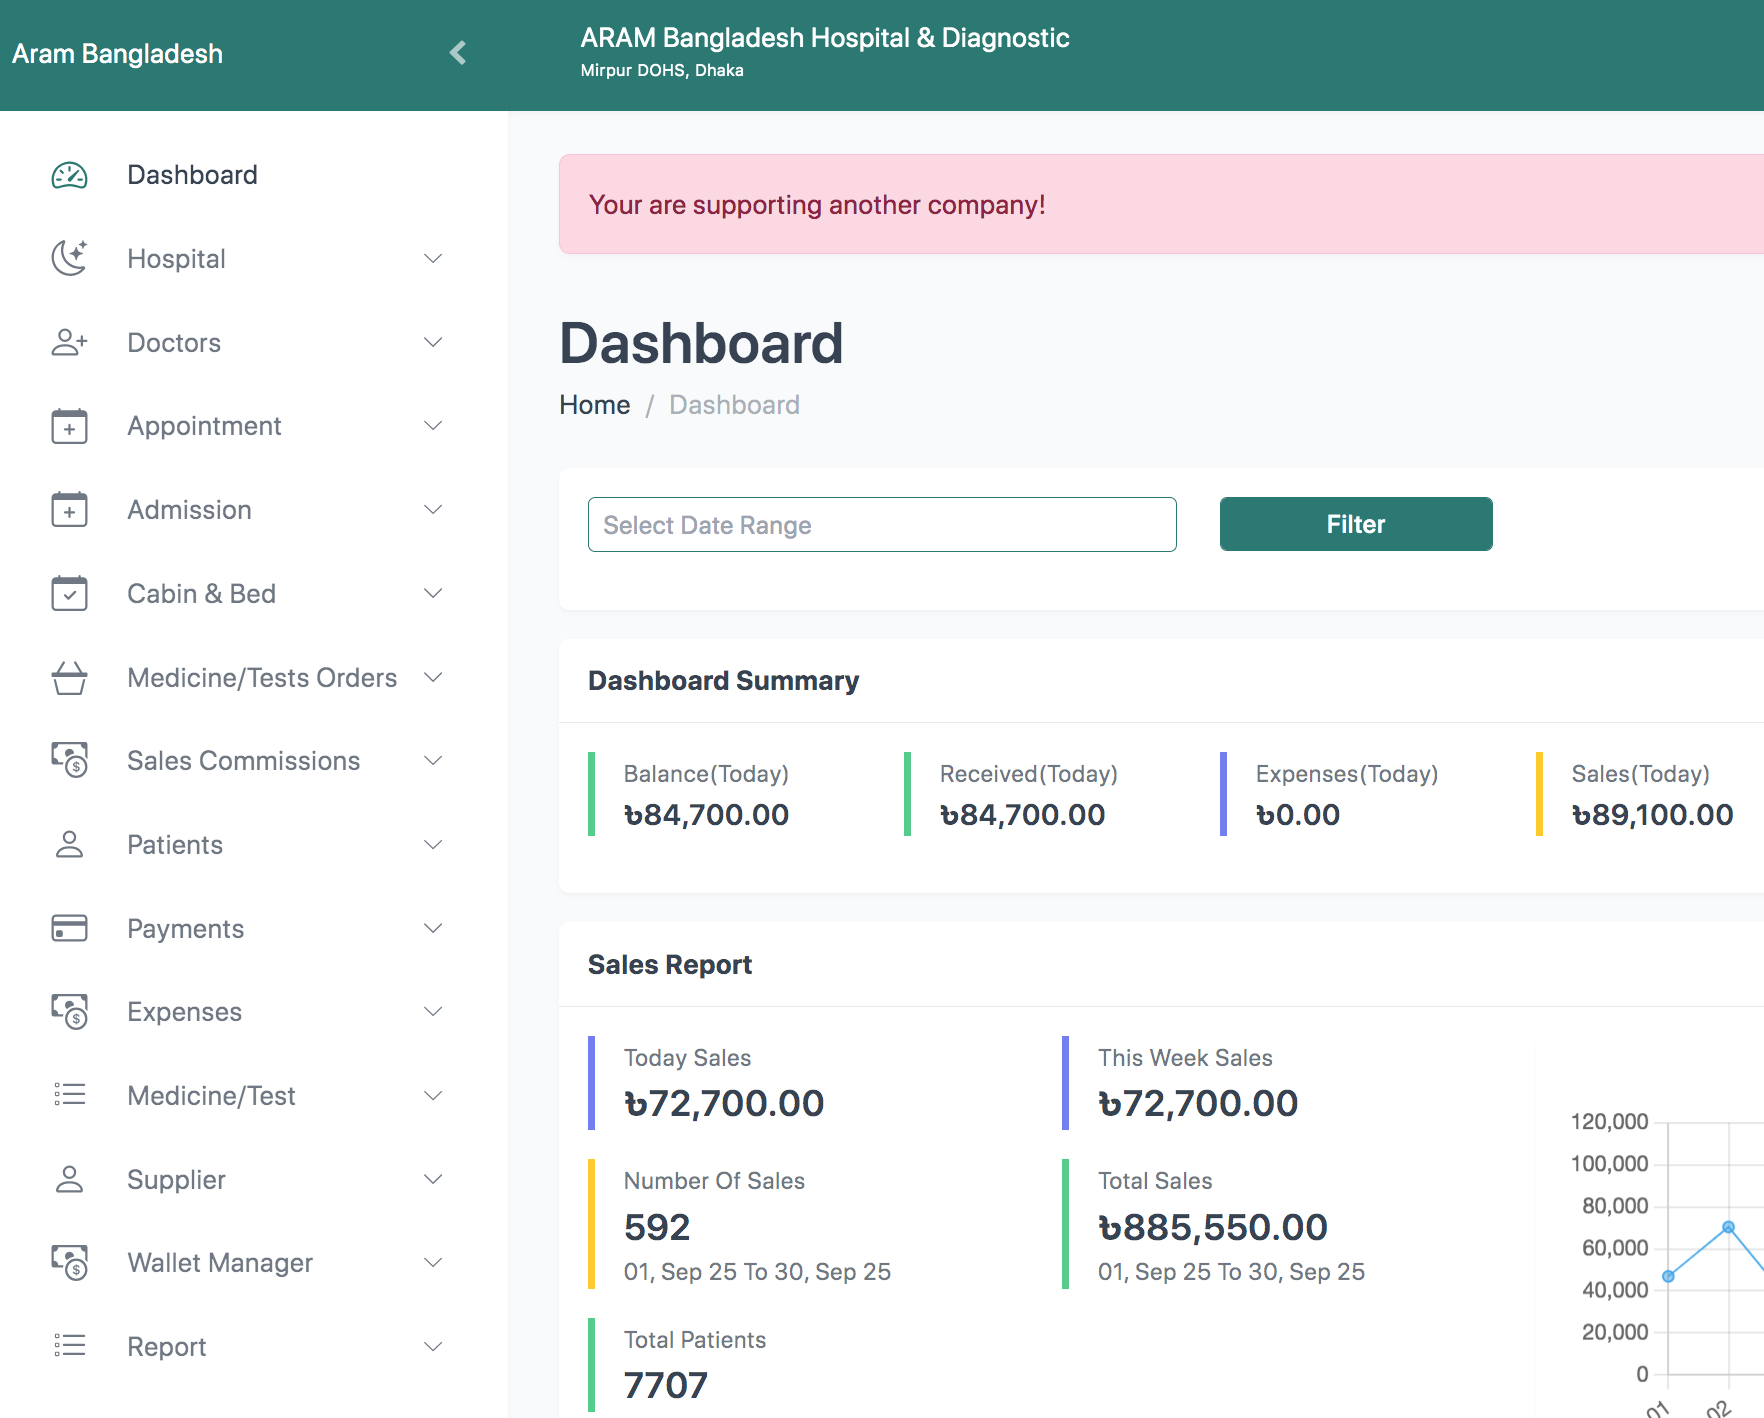Click the Payments credit card icon
Viewport: 1764px width, 1418px height.
pos(69,929)
